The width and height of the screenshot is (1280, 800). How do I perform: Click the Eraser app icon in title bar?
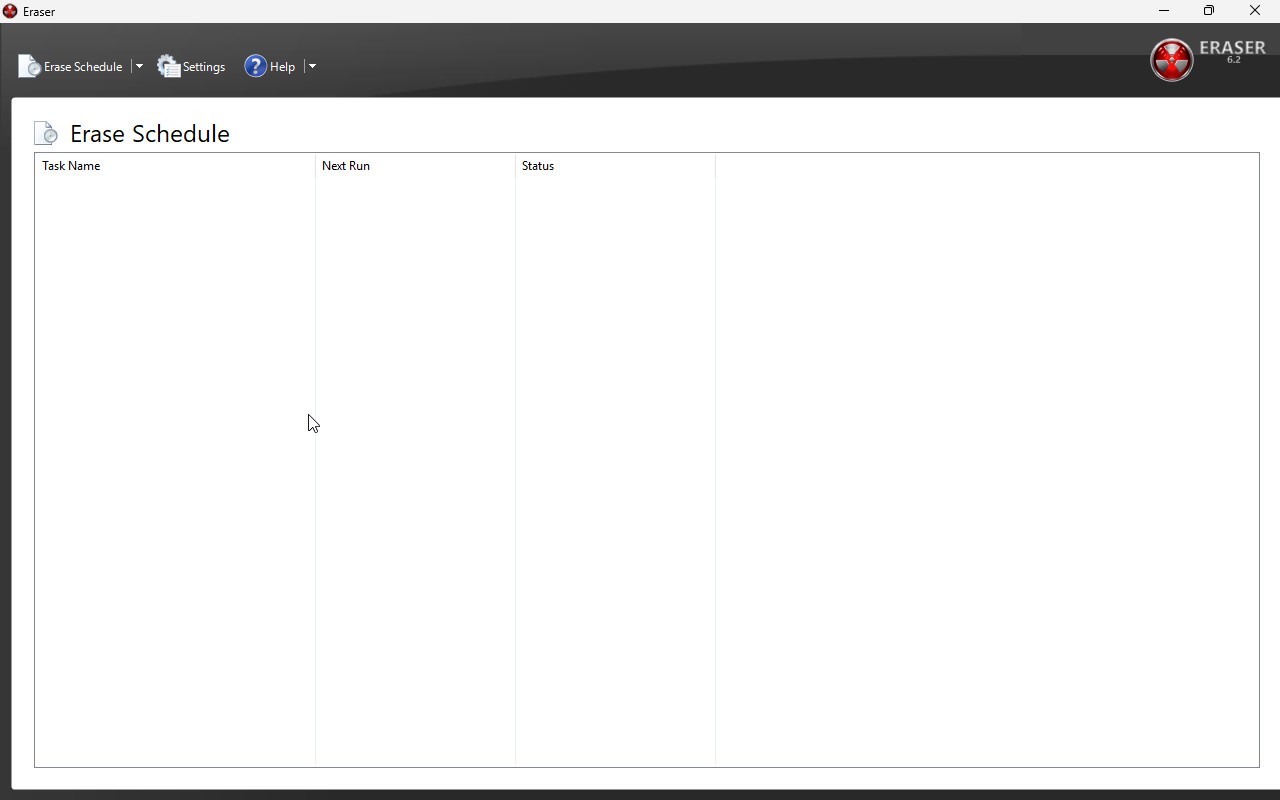click(10, 11)
